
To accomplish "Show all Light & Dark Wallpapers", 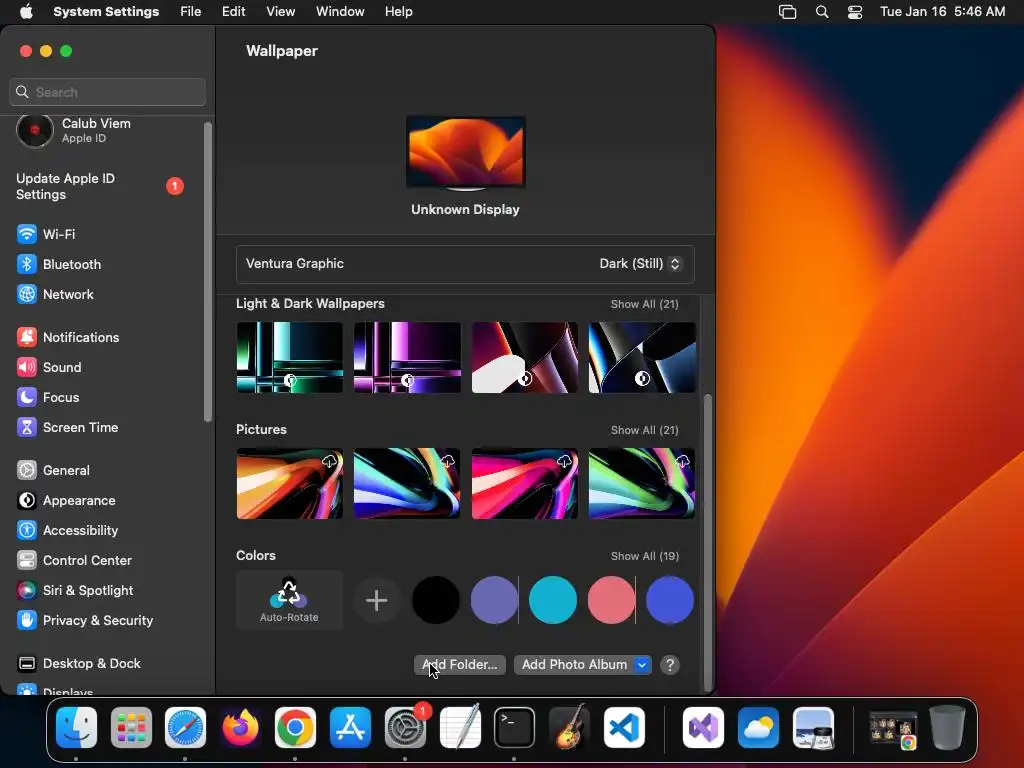I will pyautogui.click(x=645, y=304).
